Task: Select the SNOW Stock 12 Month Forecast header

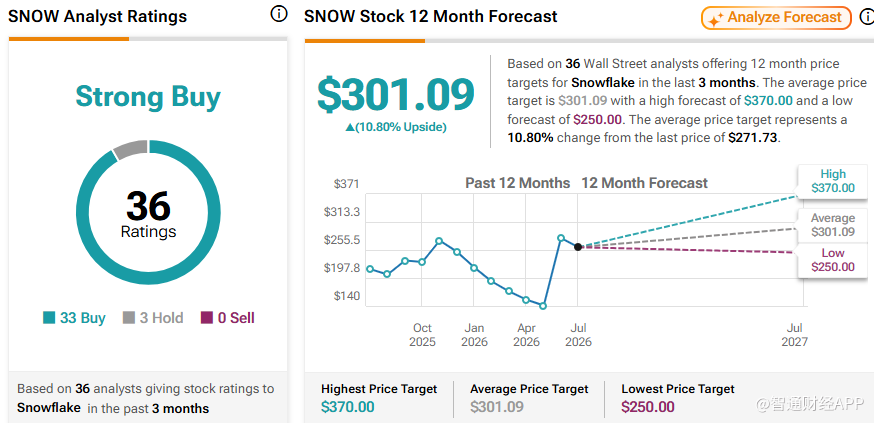Action: [430, 16]
